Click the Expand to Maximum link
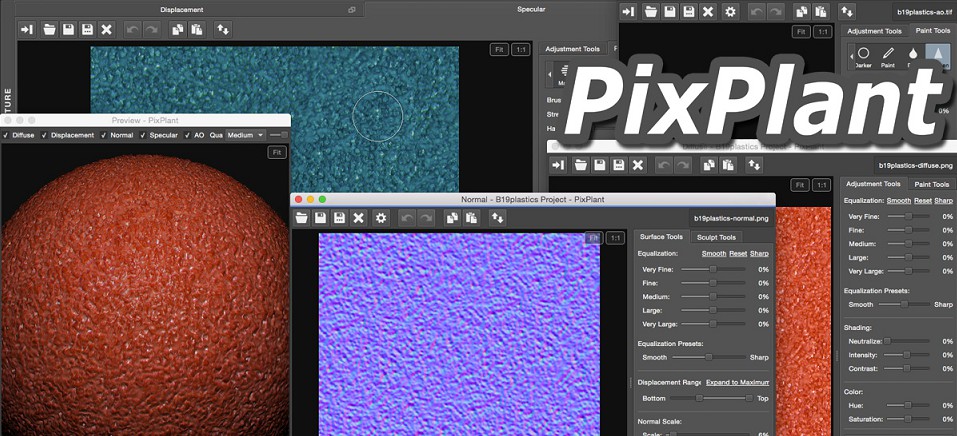The width and height of the screenshot is (957, 436). click(737, 382)
